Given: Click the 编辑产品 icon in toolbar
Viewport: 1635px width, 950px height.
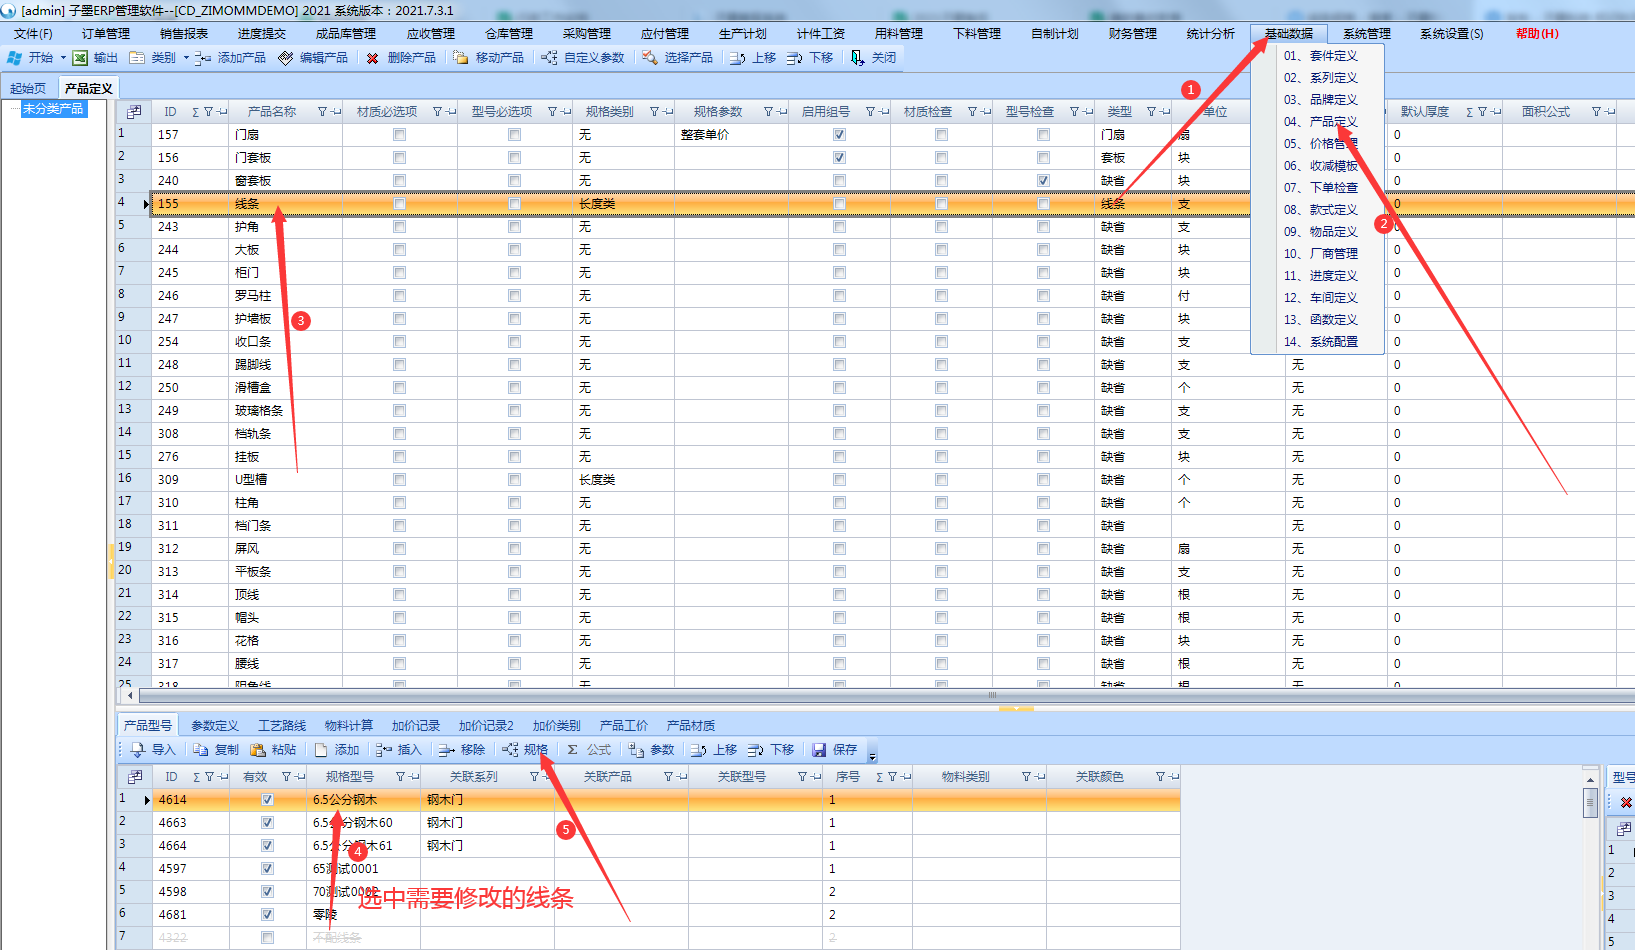Looking at the screenshot, I should pos(286,58).
